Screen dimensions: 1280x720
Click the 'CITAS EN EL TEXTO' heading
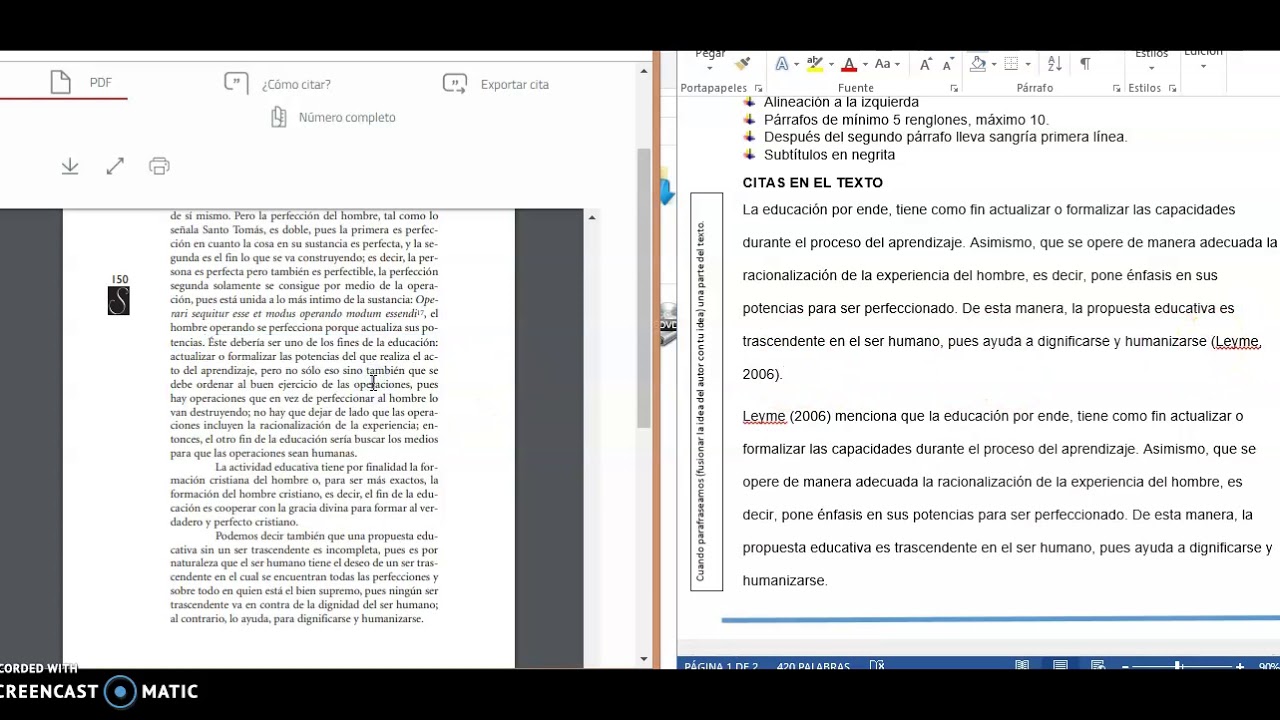pyautogui.click(x=812, y=183)
